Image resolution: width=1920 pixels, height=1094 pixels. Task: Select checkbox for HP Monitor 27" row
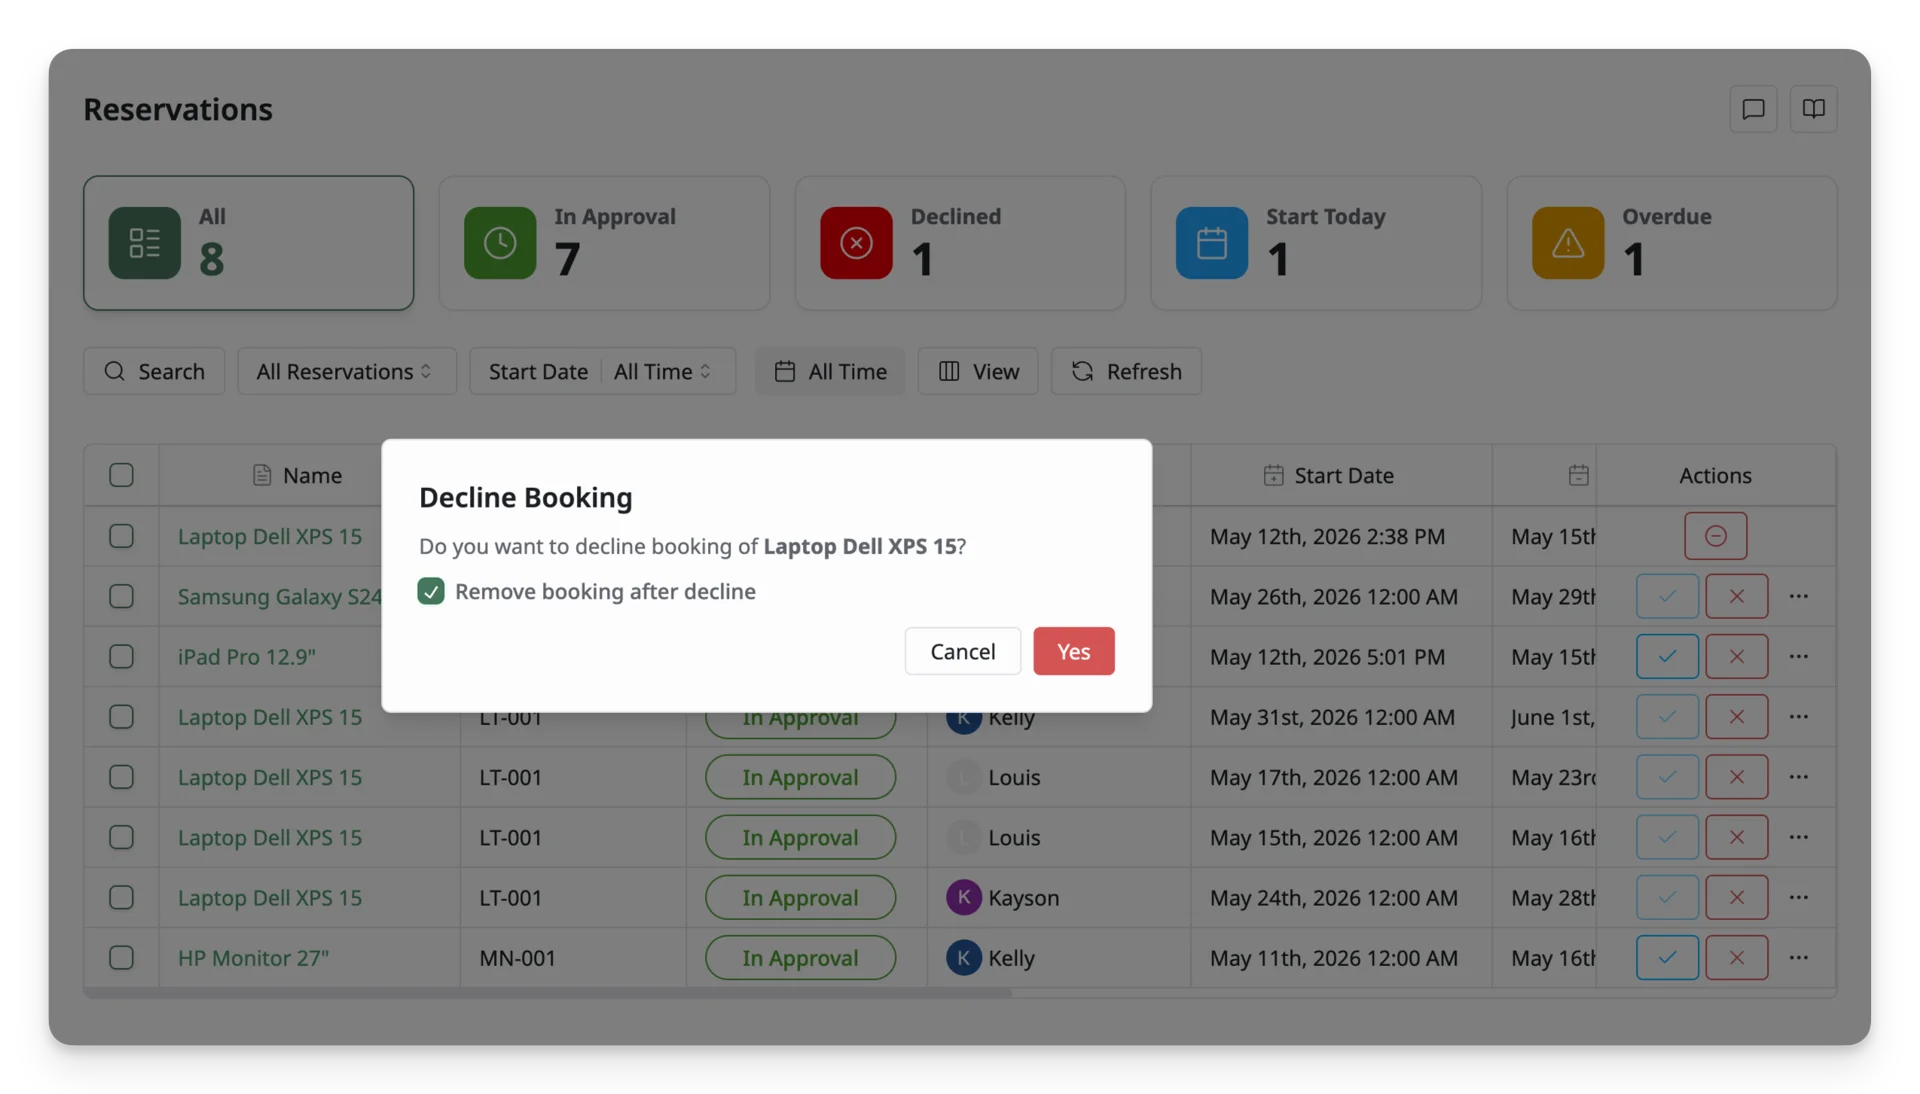coord(121,957)
